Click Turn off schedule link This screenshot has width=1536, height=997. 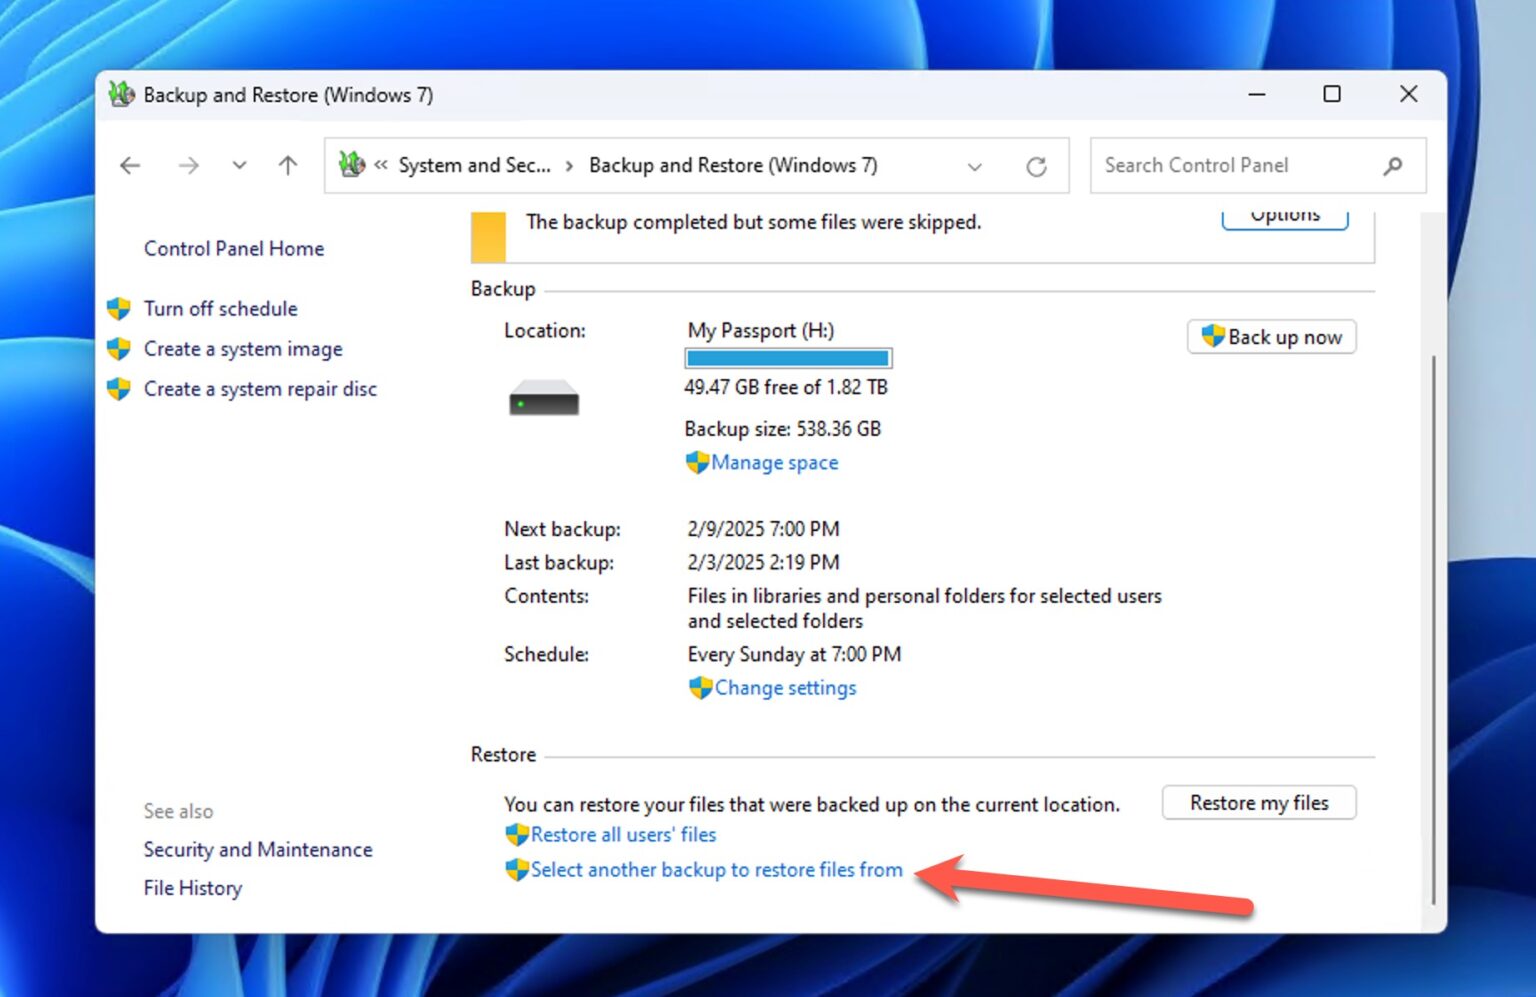(221, 308)
